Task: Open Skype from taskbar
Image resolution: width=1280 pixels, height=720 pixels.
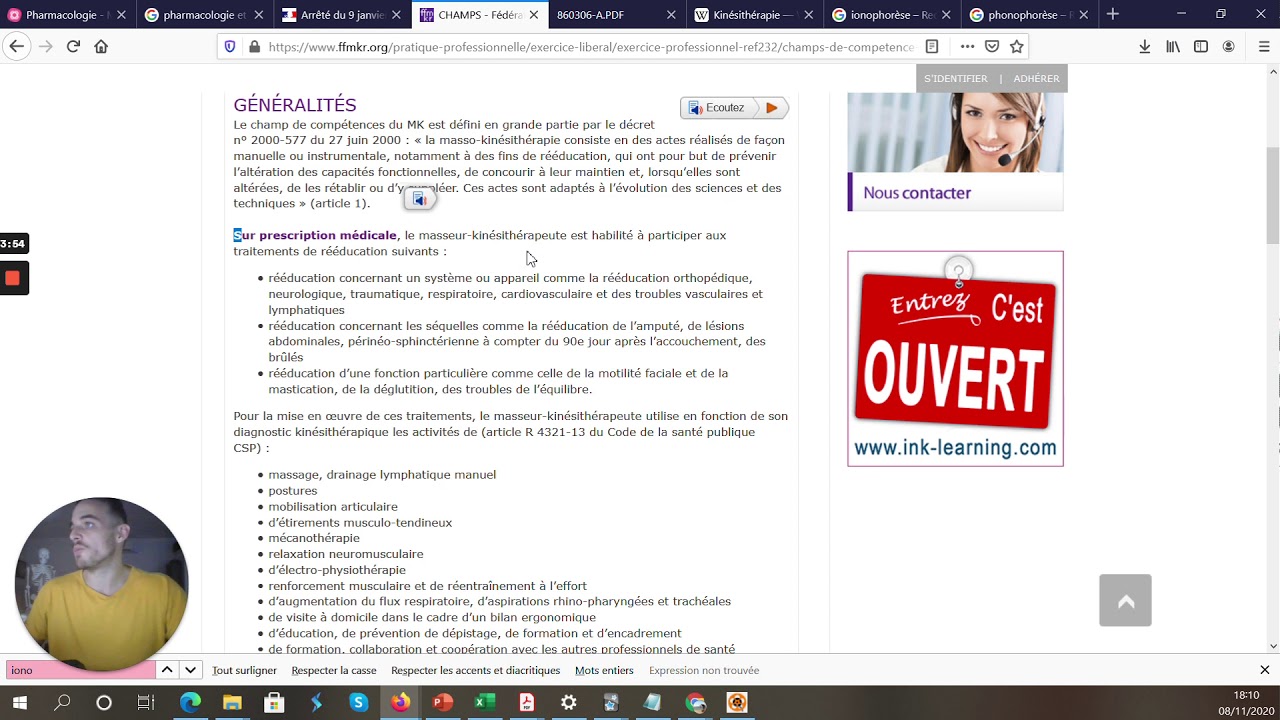Action: 358,702
